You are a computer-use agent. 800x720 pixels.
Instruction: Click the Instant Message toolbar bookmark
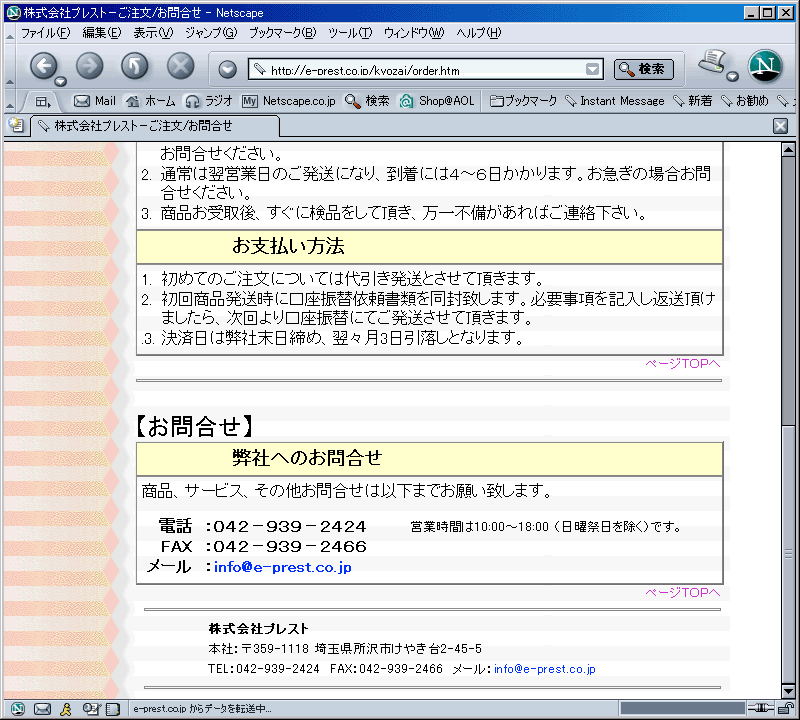click(x=615, y=101)
